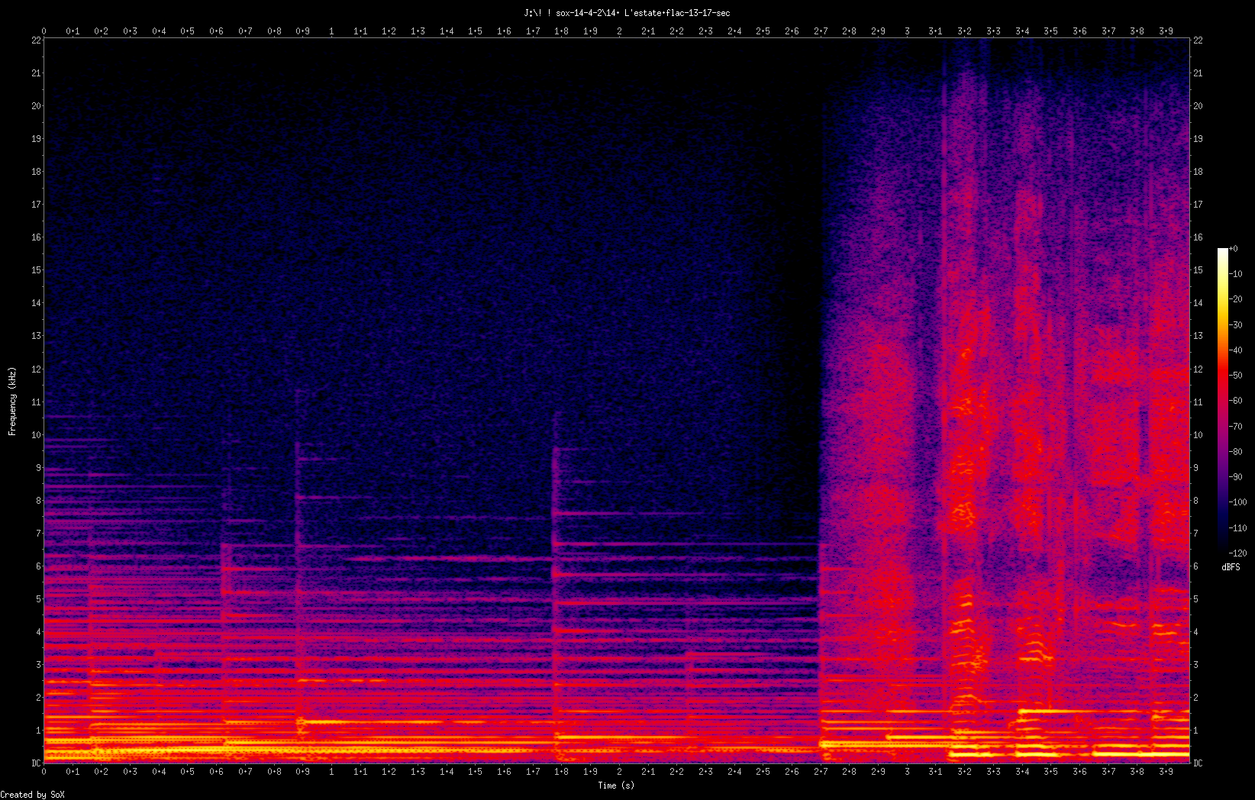Select the 'Time (s)' axis label

click(616, 785)
